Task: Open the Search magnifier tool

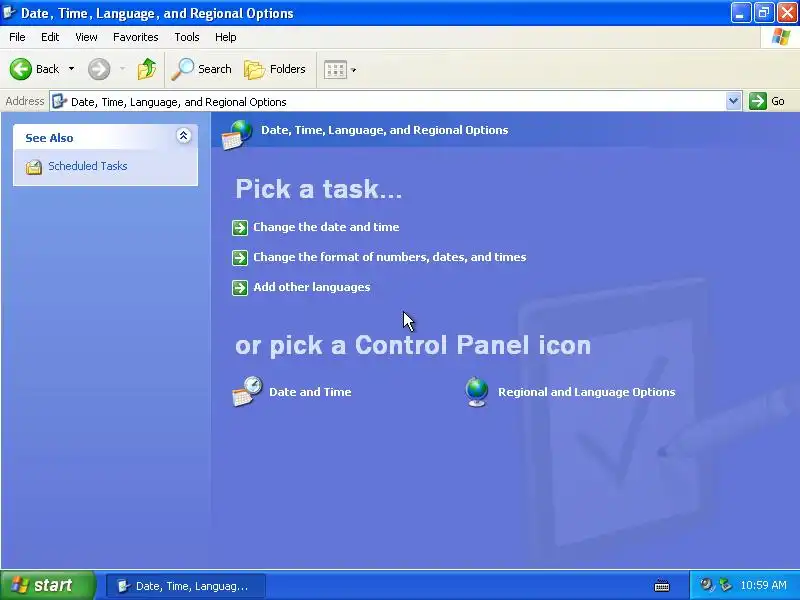Action: pos(202,69)
